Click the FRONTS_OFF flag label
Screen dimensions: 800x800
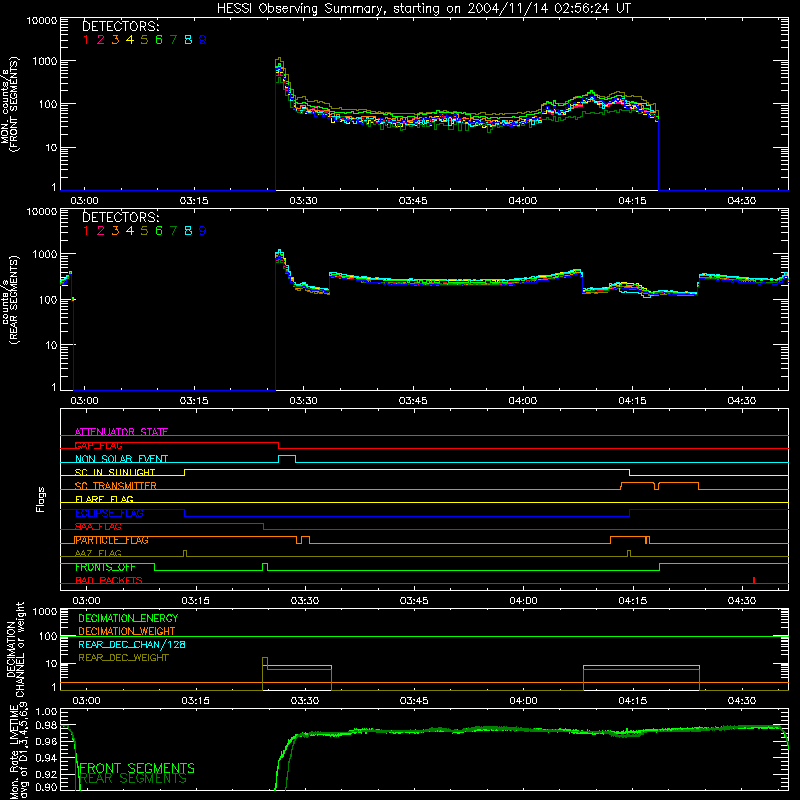(105, 567)
